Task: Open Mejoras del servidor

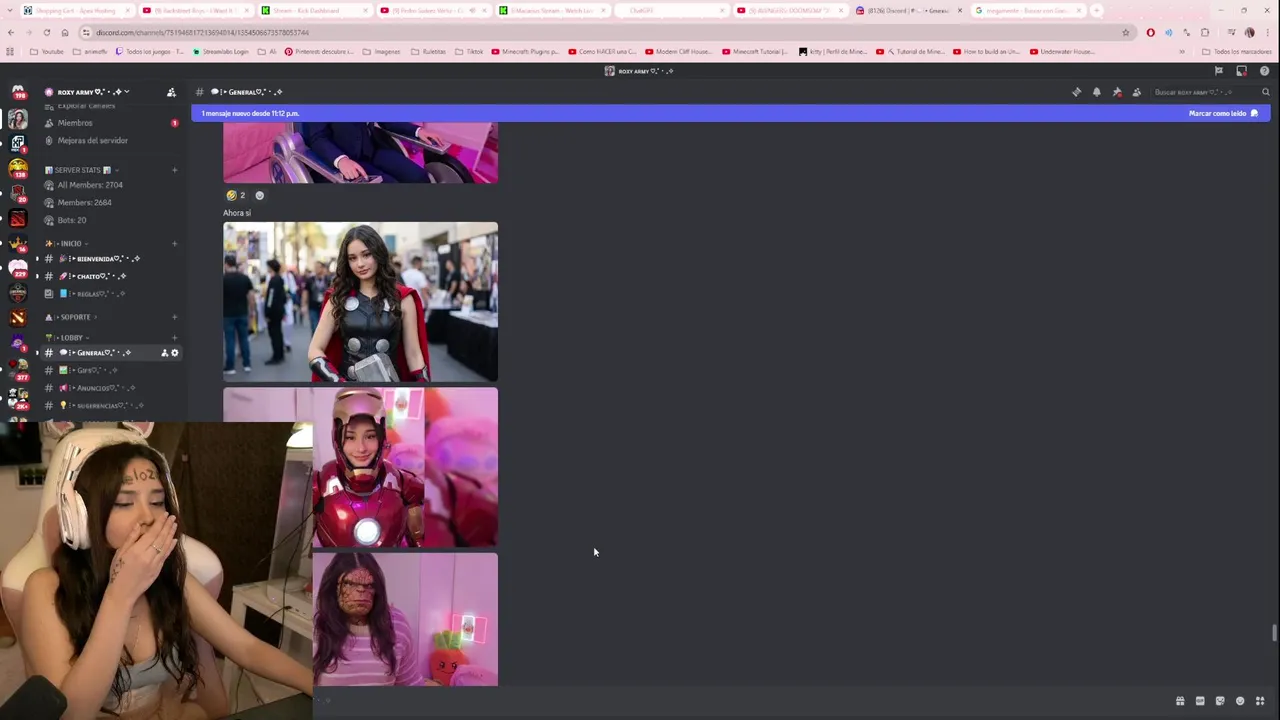Action: pyautogui.click(x=110, y=141)
